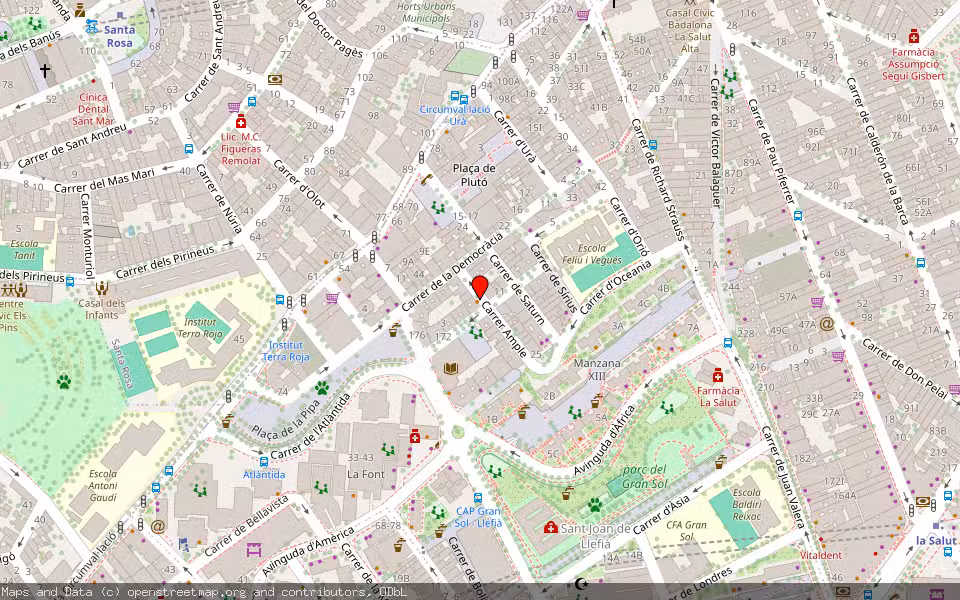Select the Carrer d'Olot street label

tap(299, 184)
